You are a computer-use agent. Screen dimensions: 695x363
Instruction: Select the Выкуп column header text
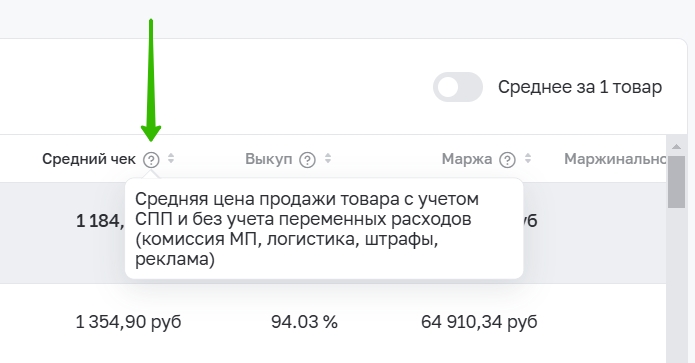pyautogui.click(x=269, y=159)
